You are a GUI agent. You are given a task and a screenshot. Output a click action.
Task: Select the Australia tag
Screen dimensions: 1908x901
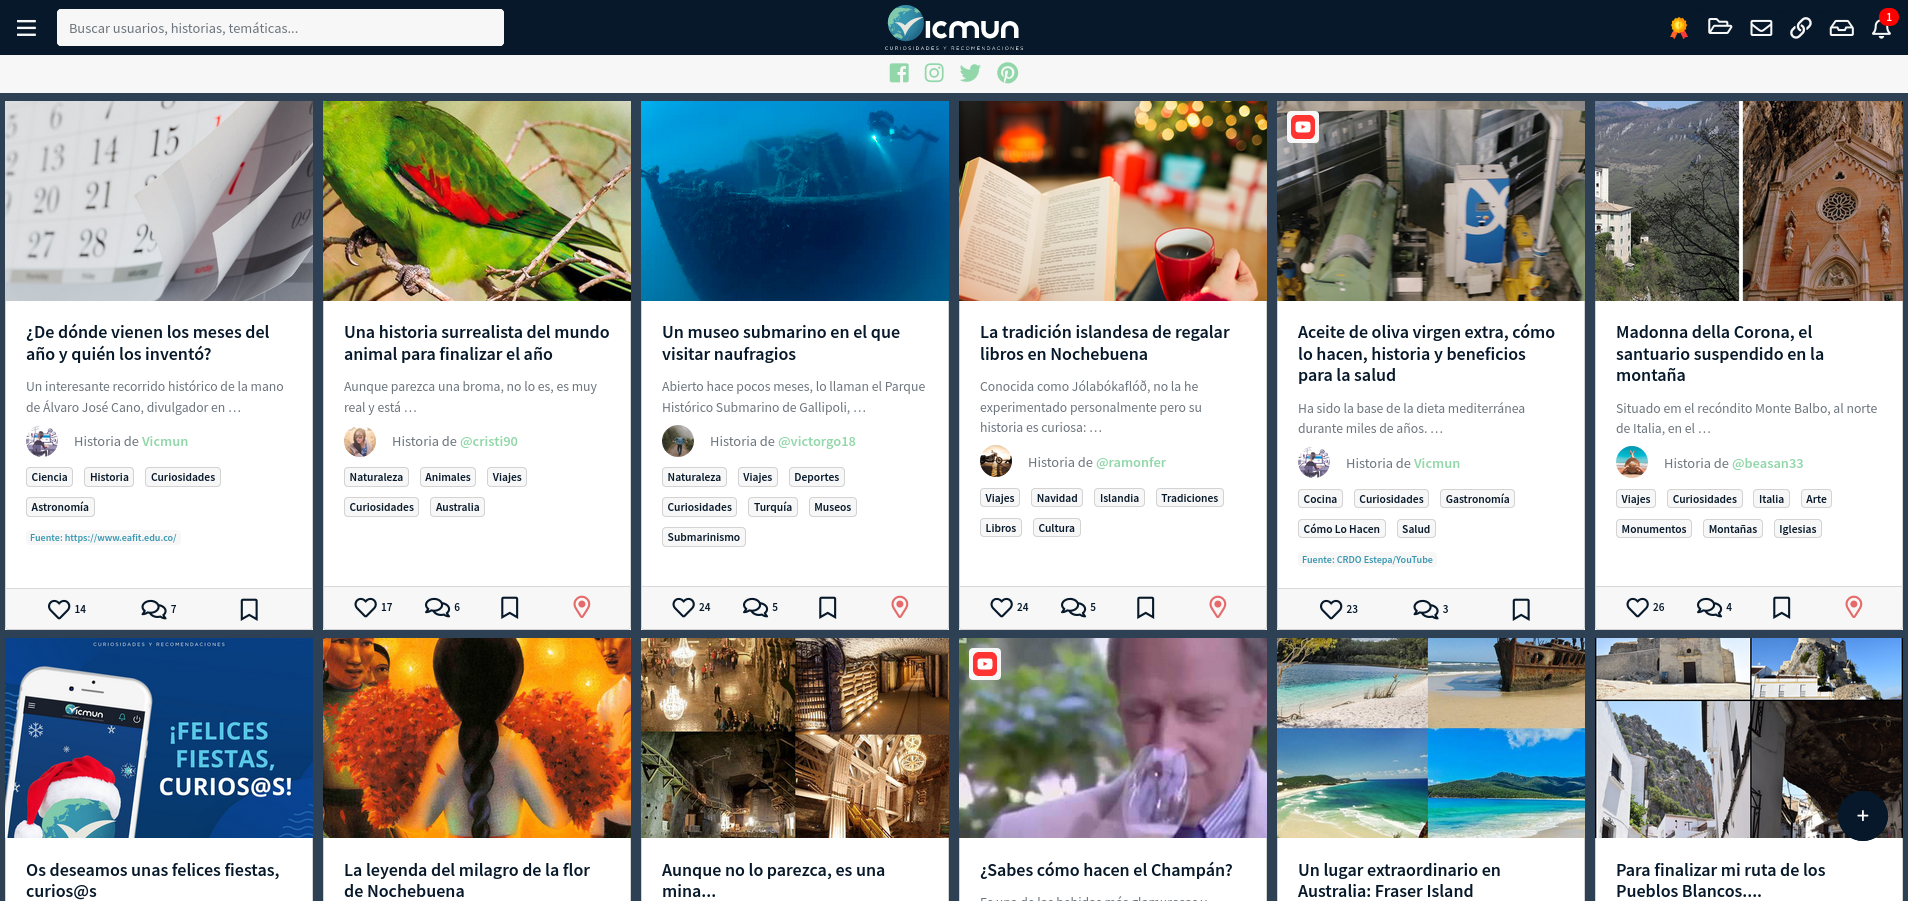[458, 507]
